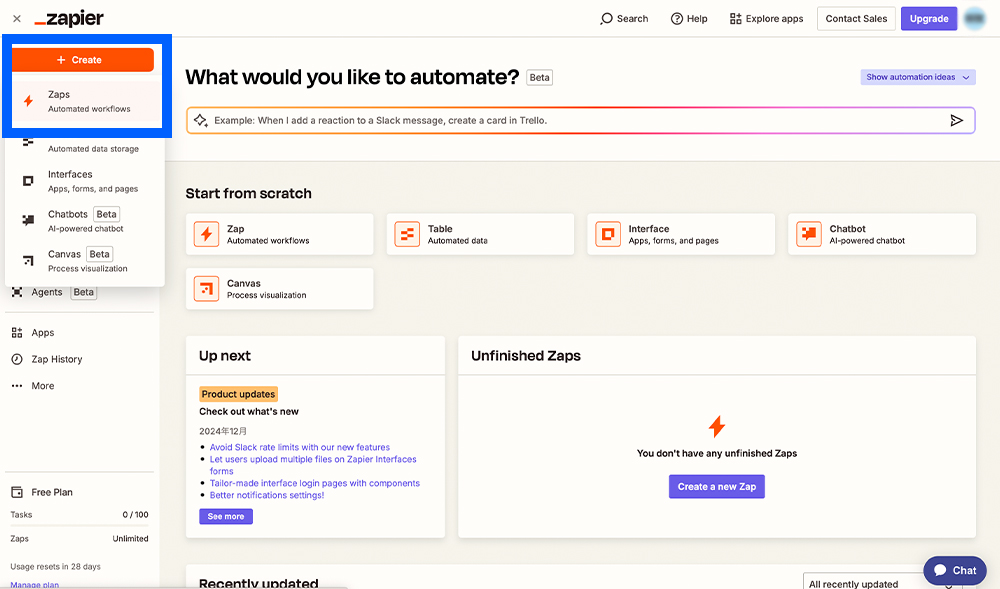Click the Canvas icon in Create menu
This screenshot has width=1000, height=589.
28,260
